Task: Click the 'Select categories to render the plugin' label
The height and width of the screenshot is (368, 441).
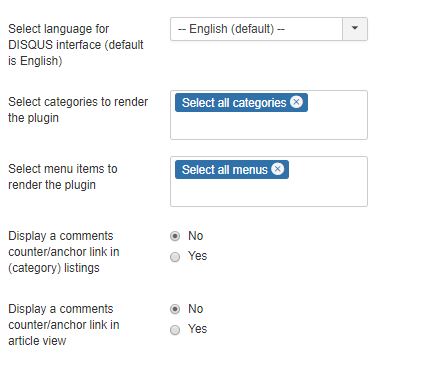Action: click(78, 110)
